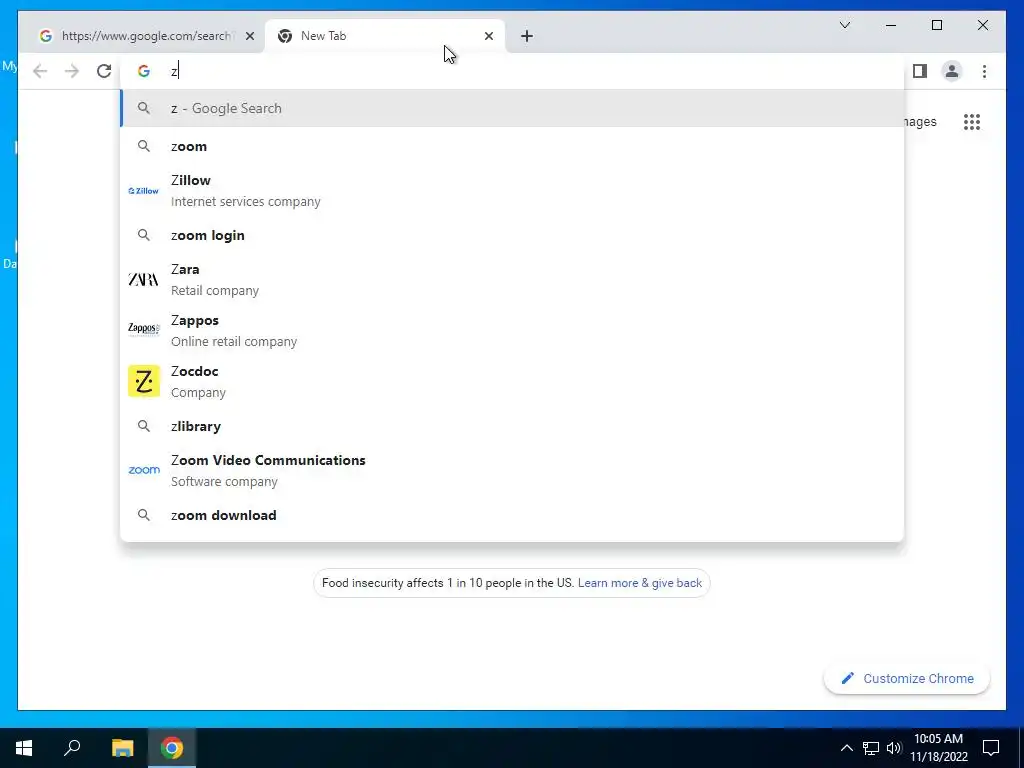Click inside the address bar input
Viewport: 1024px width, 768px height.
coord(512,71)
